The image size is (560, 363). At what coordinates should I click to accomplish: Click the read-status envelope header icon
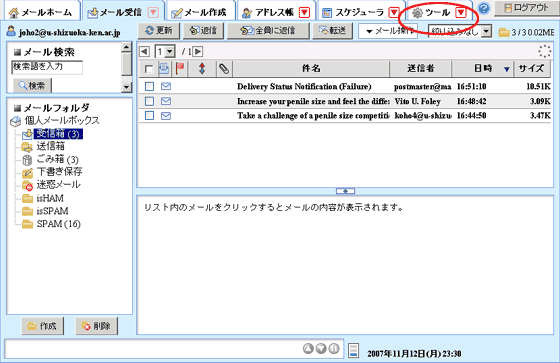coord(164,68)
